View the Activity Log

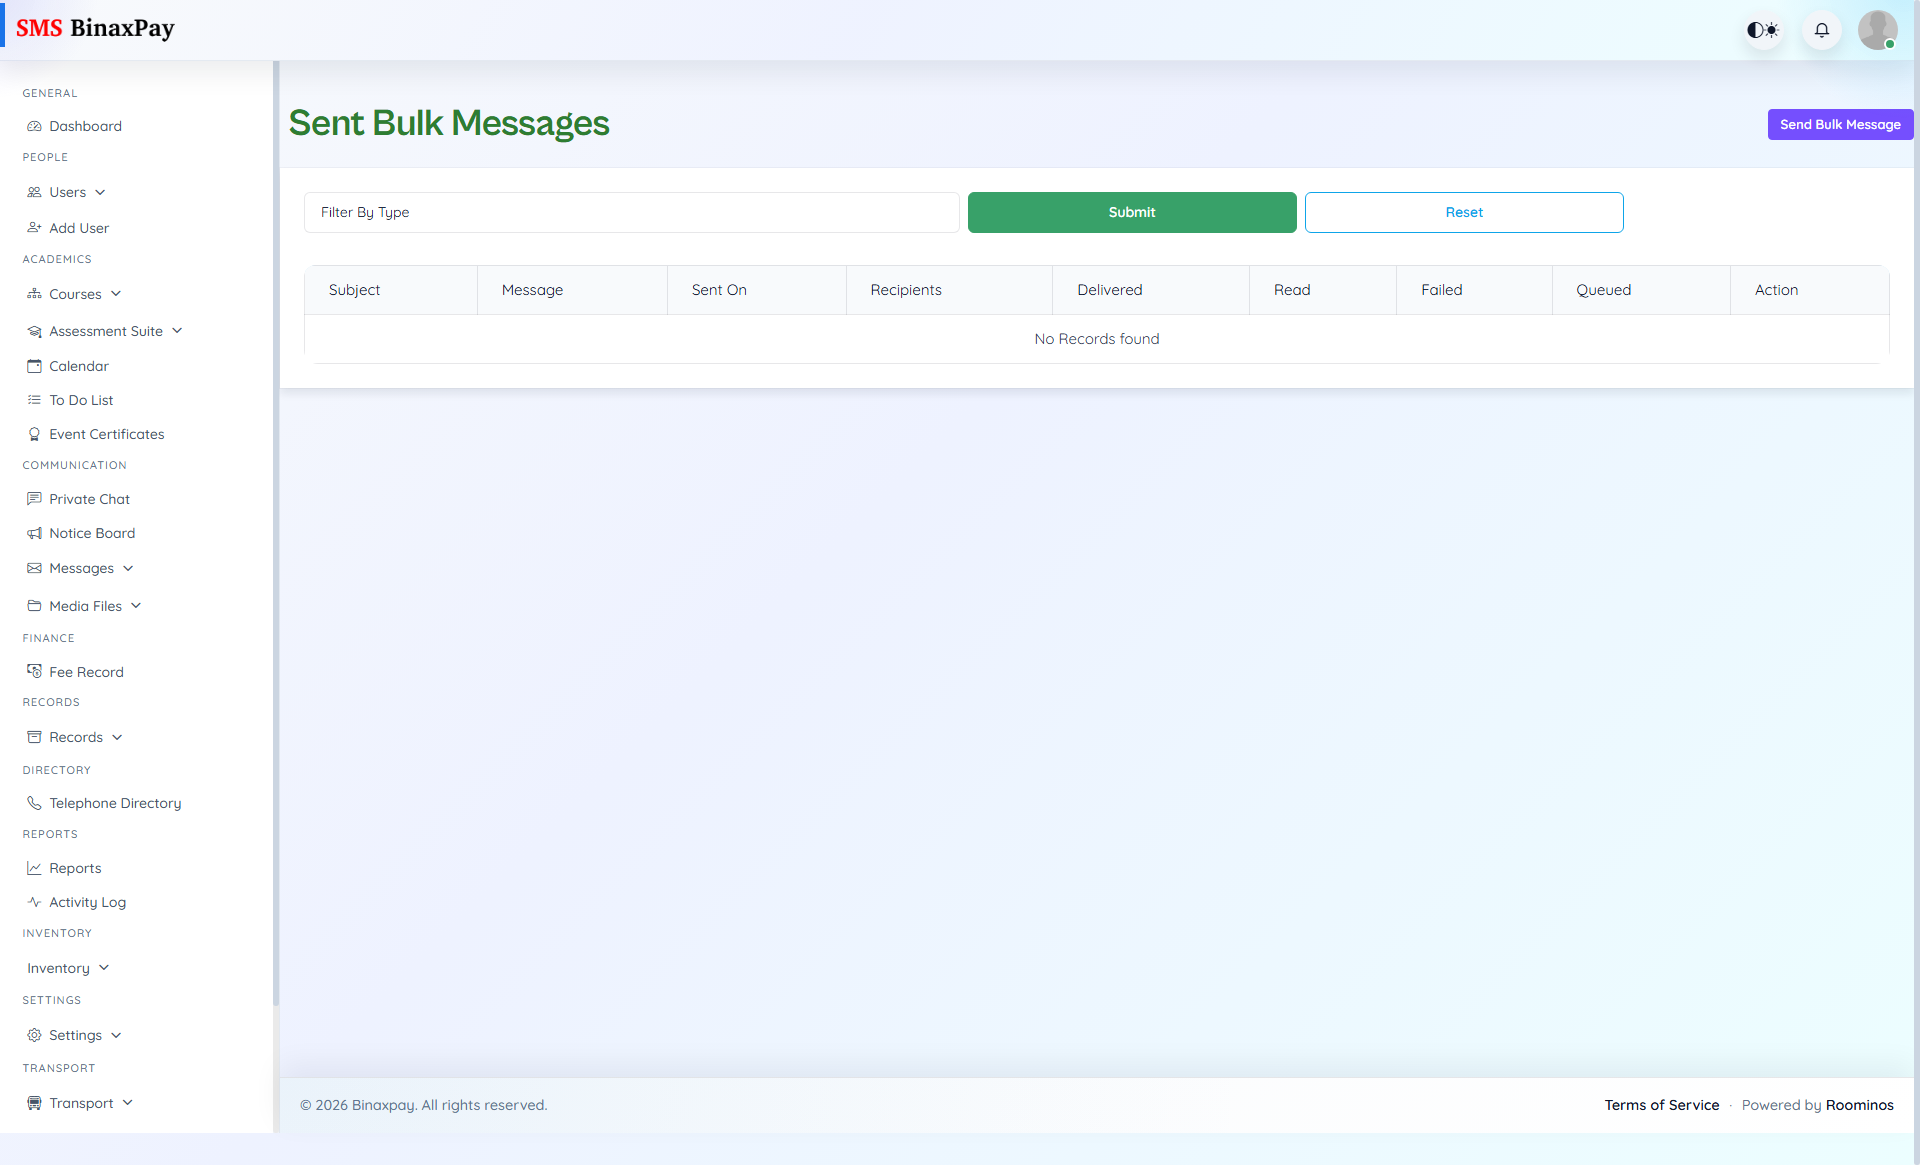point(87,902)
